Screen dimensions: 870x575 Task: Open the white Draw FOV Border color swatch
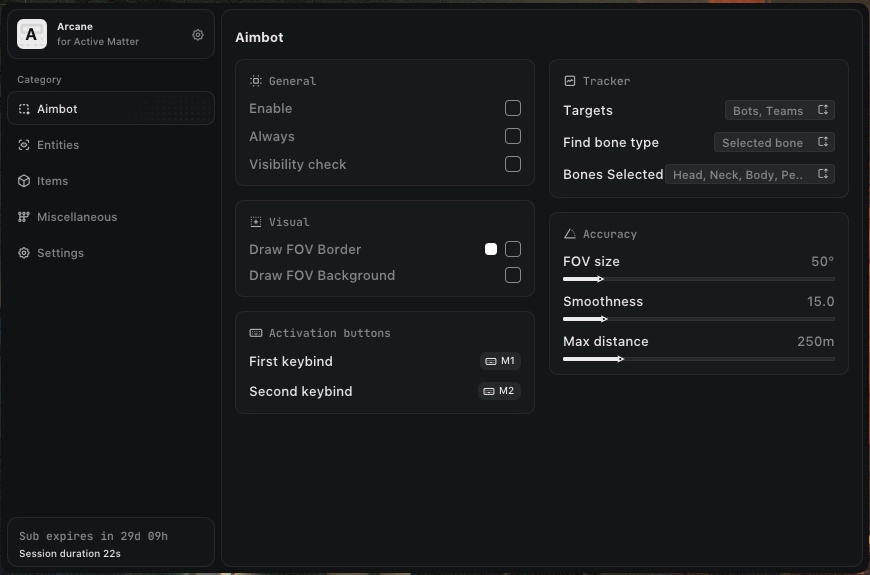pyautogui.click(x=491, y=249)
